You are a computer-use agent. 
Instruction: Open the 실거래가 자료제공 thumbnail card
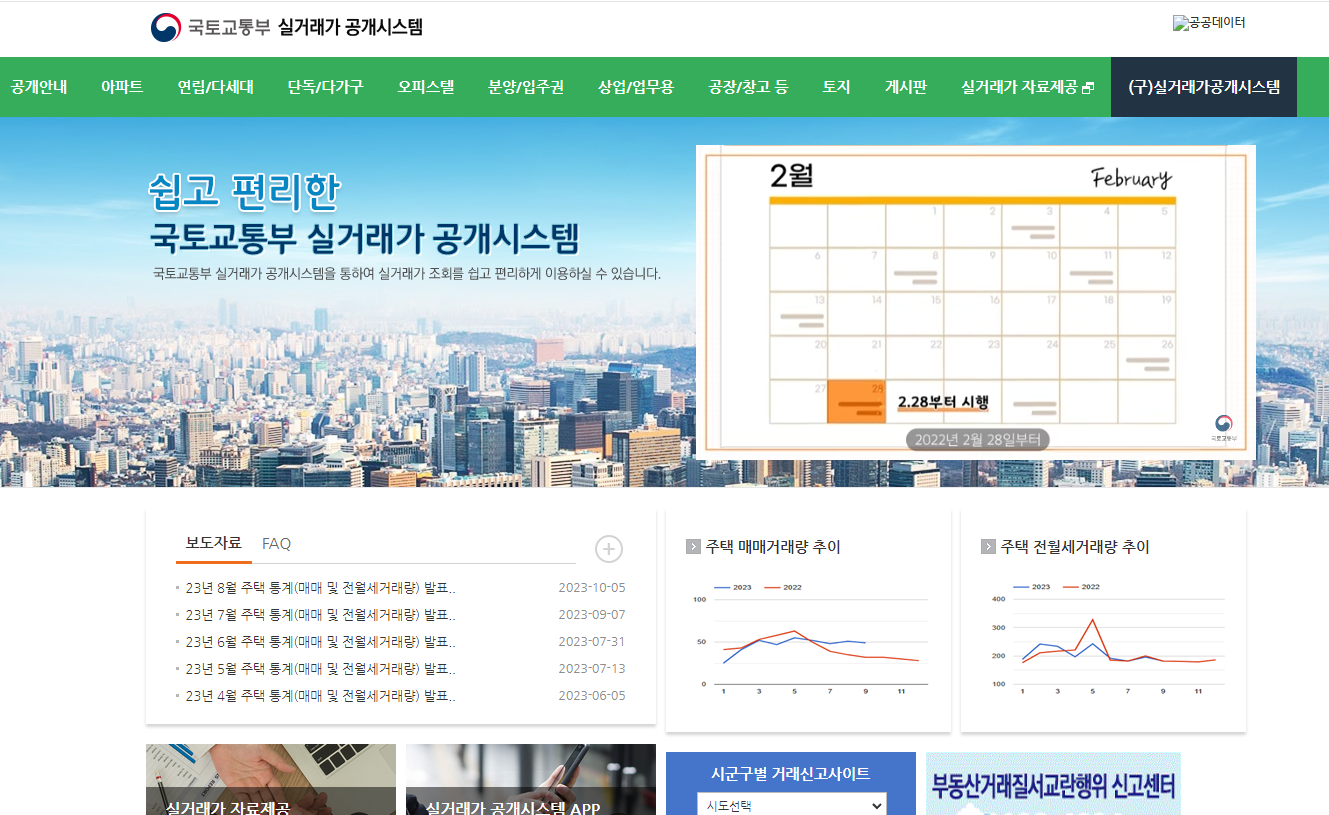[x=271, y=780]
